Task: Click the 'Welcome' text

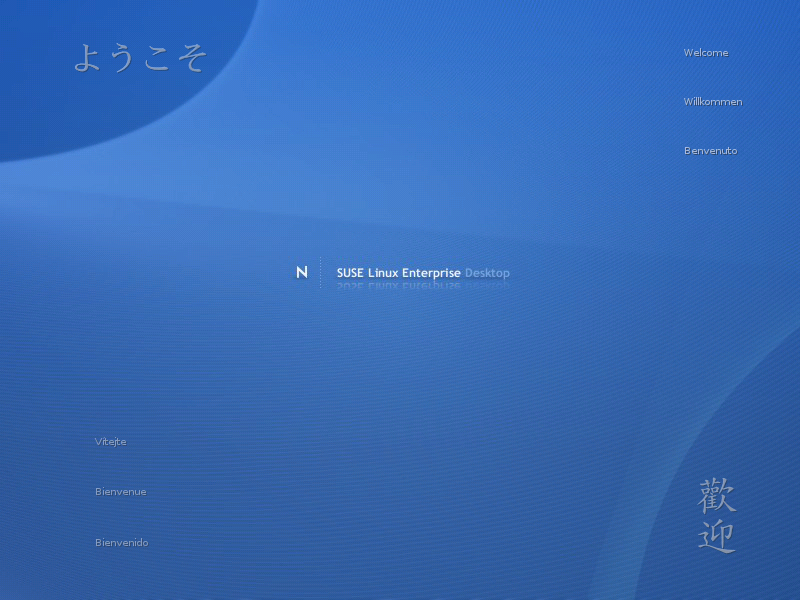Action: (706, 53)
